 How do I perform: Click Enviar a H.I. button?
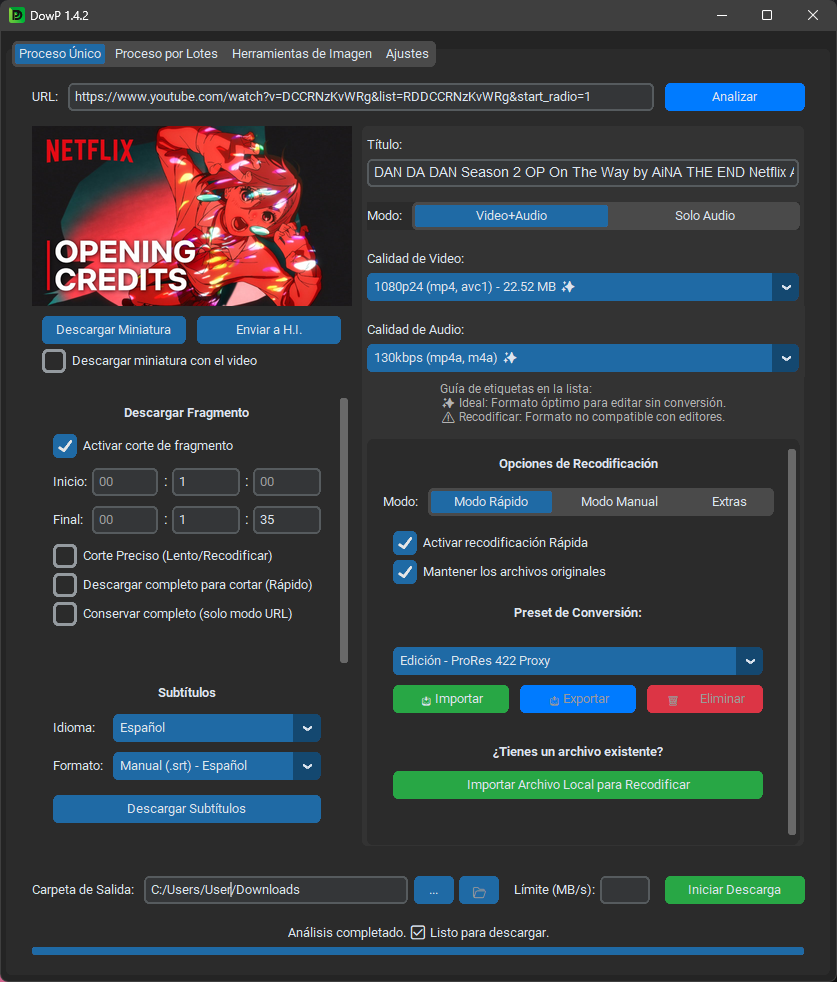(x=269, y=330)
